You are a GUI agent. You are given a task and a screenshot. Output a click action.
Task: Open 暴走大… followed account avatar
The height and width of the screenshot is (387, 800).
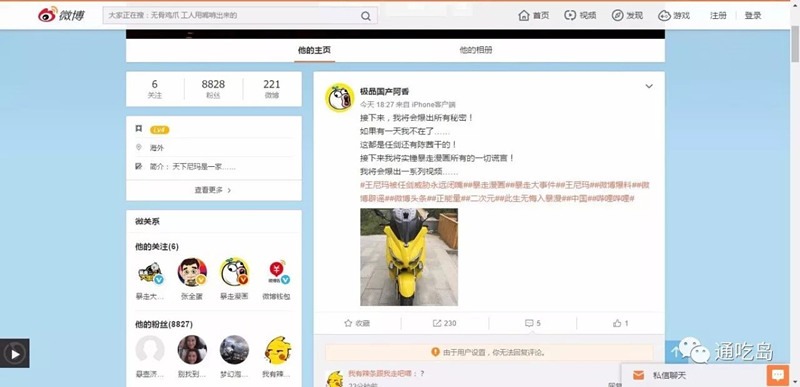coord(150,272)
